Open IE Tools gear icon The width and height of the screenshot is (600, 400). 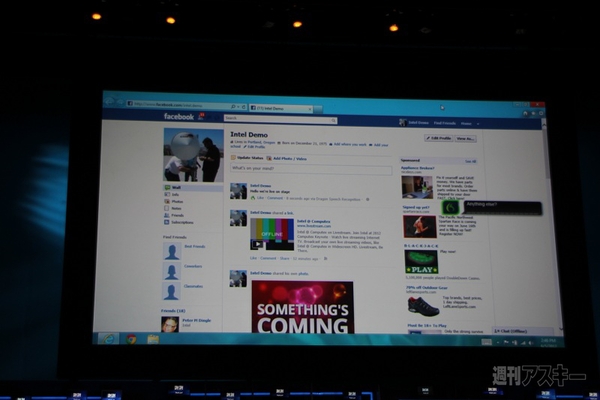click(x=541, y=113)
